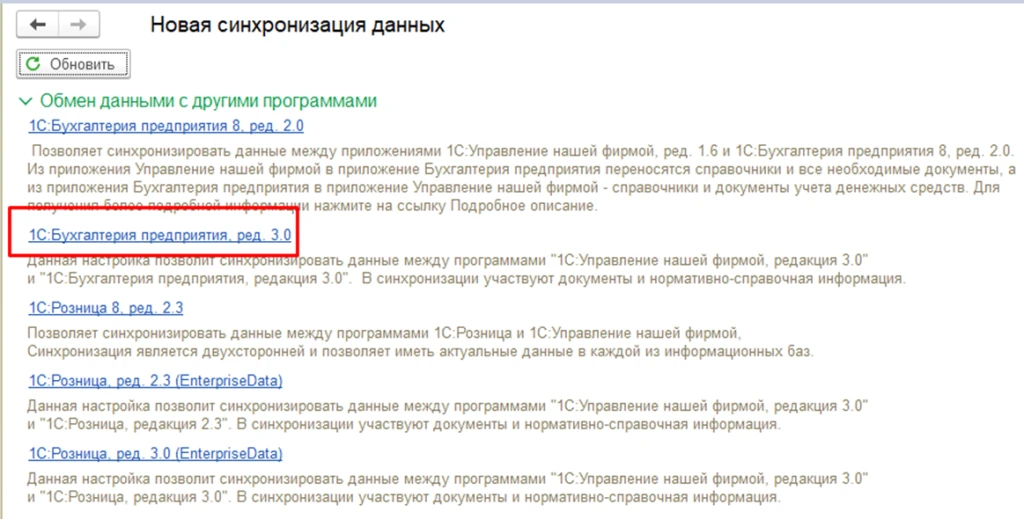Click line starting Из приложения Управление нашей фирмой
Image resolution: width=1024 pixels, height=519 pixels.
(x=521, y=170)
